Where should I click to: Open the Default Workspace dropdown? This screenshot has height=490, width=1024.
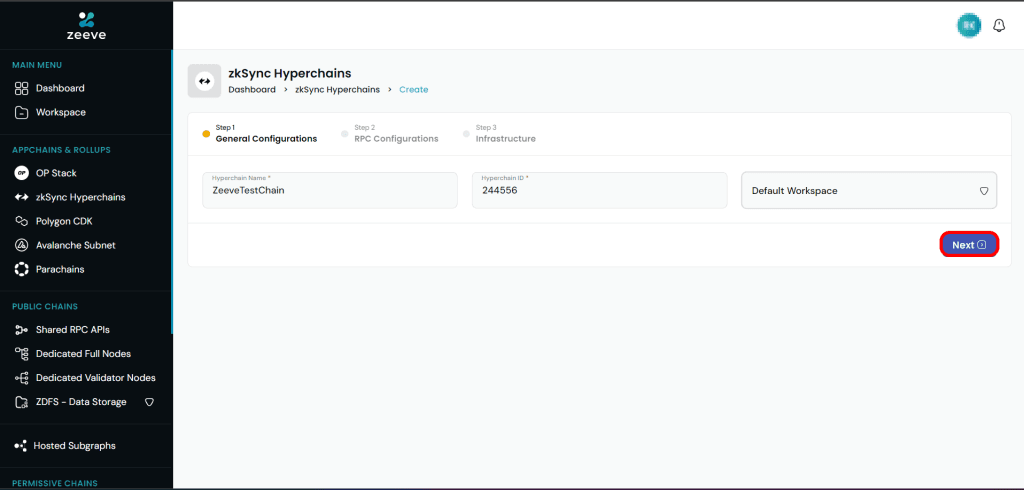coord(869,191)
